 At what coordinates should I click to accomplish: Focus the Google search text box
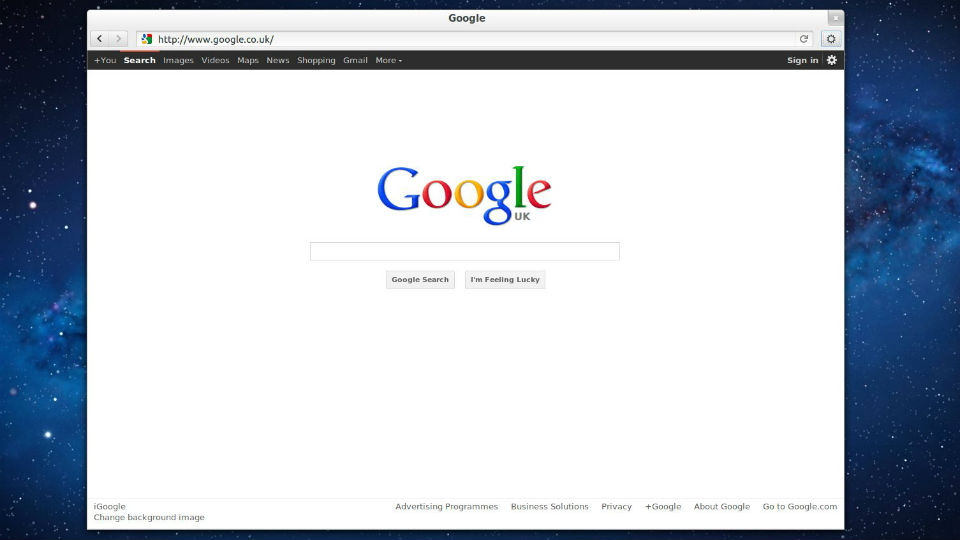[465, 251]
